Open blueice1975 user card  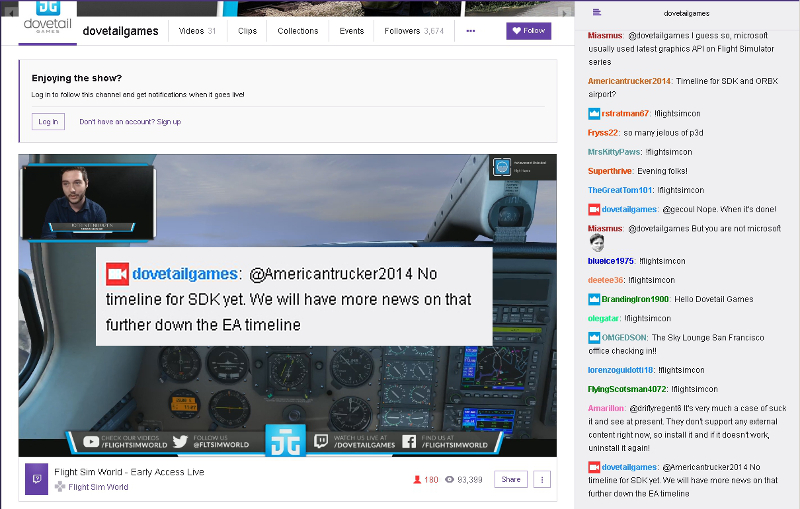coord(611,261)
